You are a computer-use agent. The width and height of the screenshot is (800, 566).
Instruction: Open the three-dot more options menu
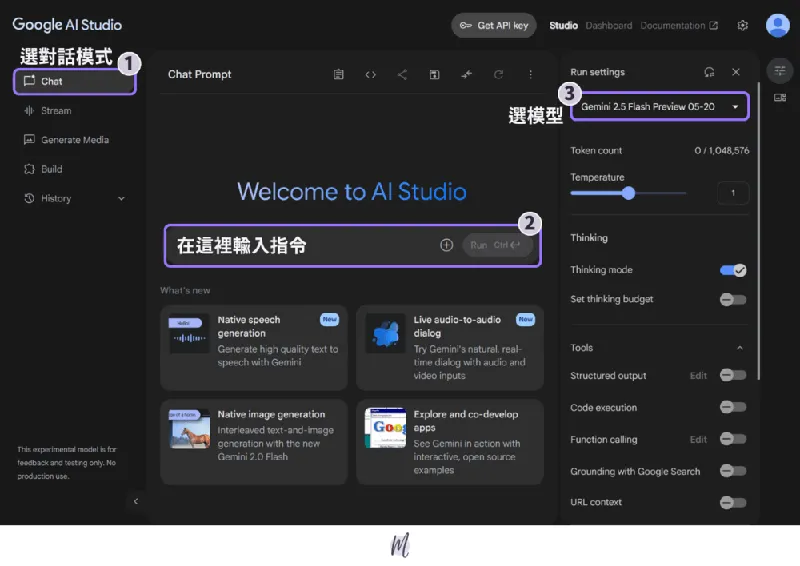tap(530, 75)
